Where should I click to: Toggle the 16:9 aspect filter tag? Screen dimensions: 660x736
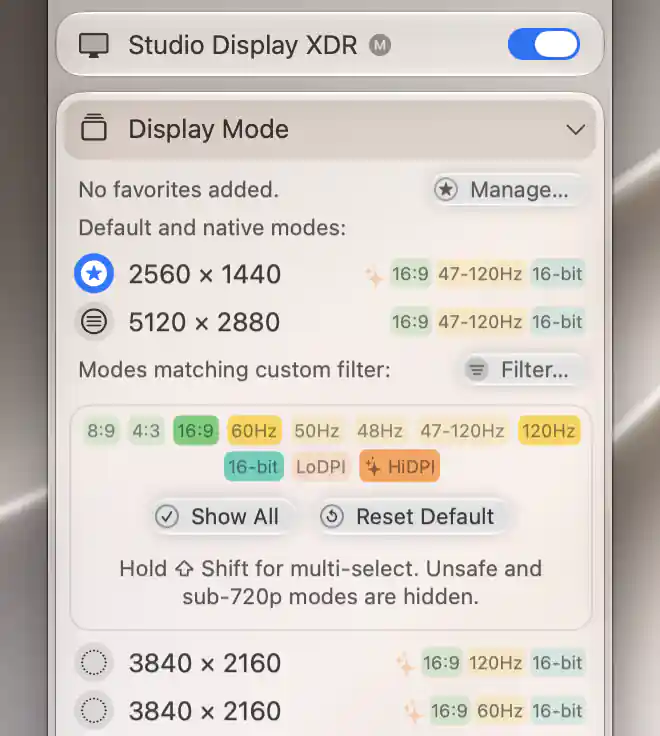coord(196,430)
